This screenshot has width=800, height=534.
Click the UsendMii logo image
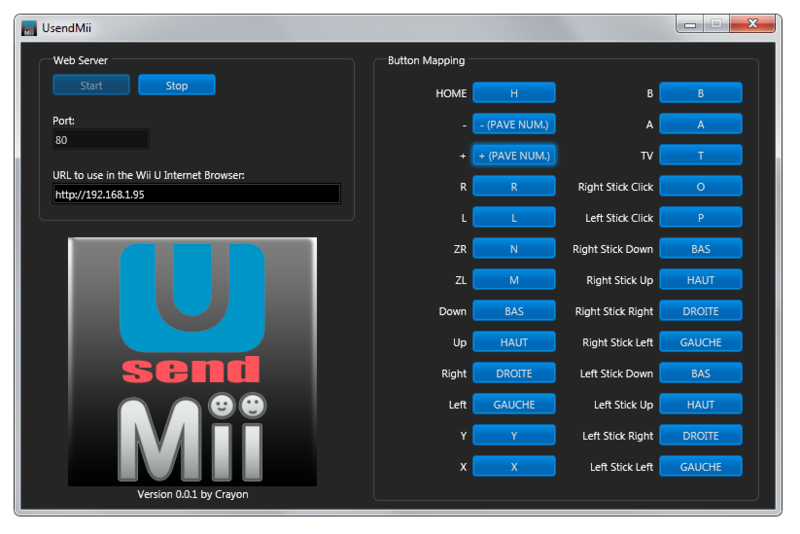192,361
